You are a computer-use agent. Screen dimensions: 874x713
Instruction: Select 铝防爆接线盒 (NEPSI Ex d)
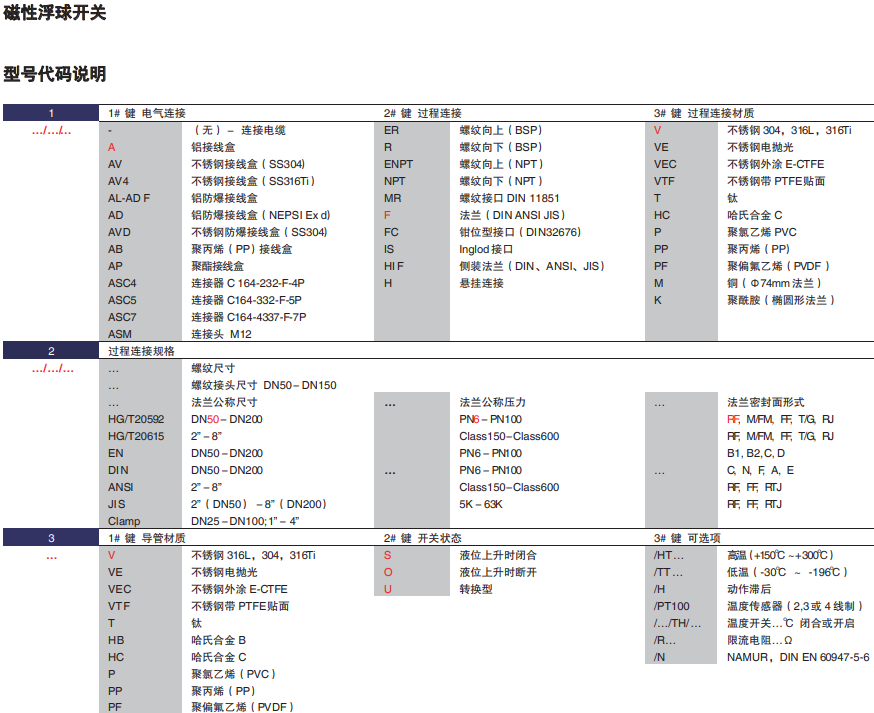(261, 215)
